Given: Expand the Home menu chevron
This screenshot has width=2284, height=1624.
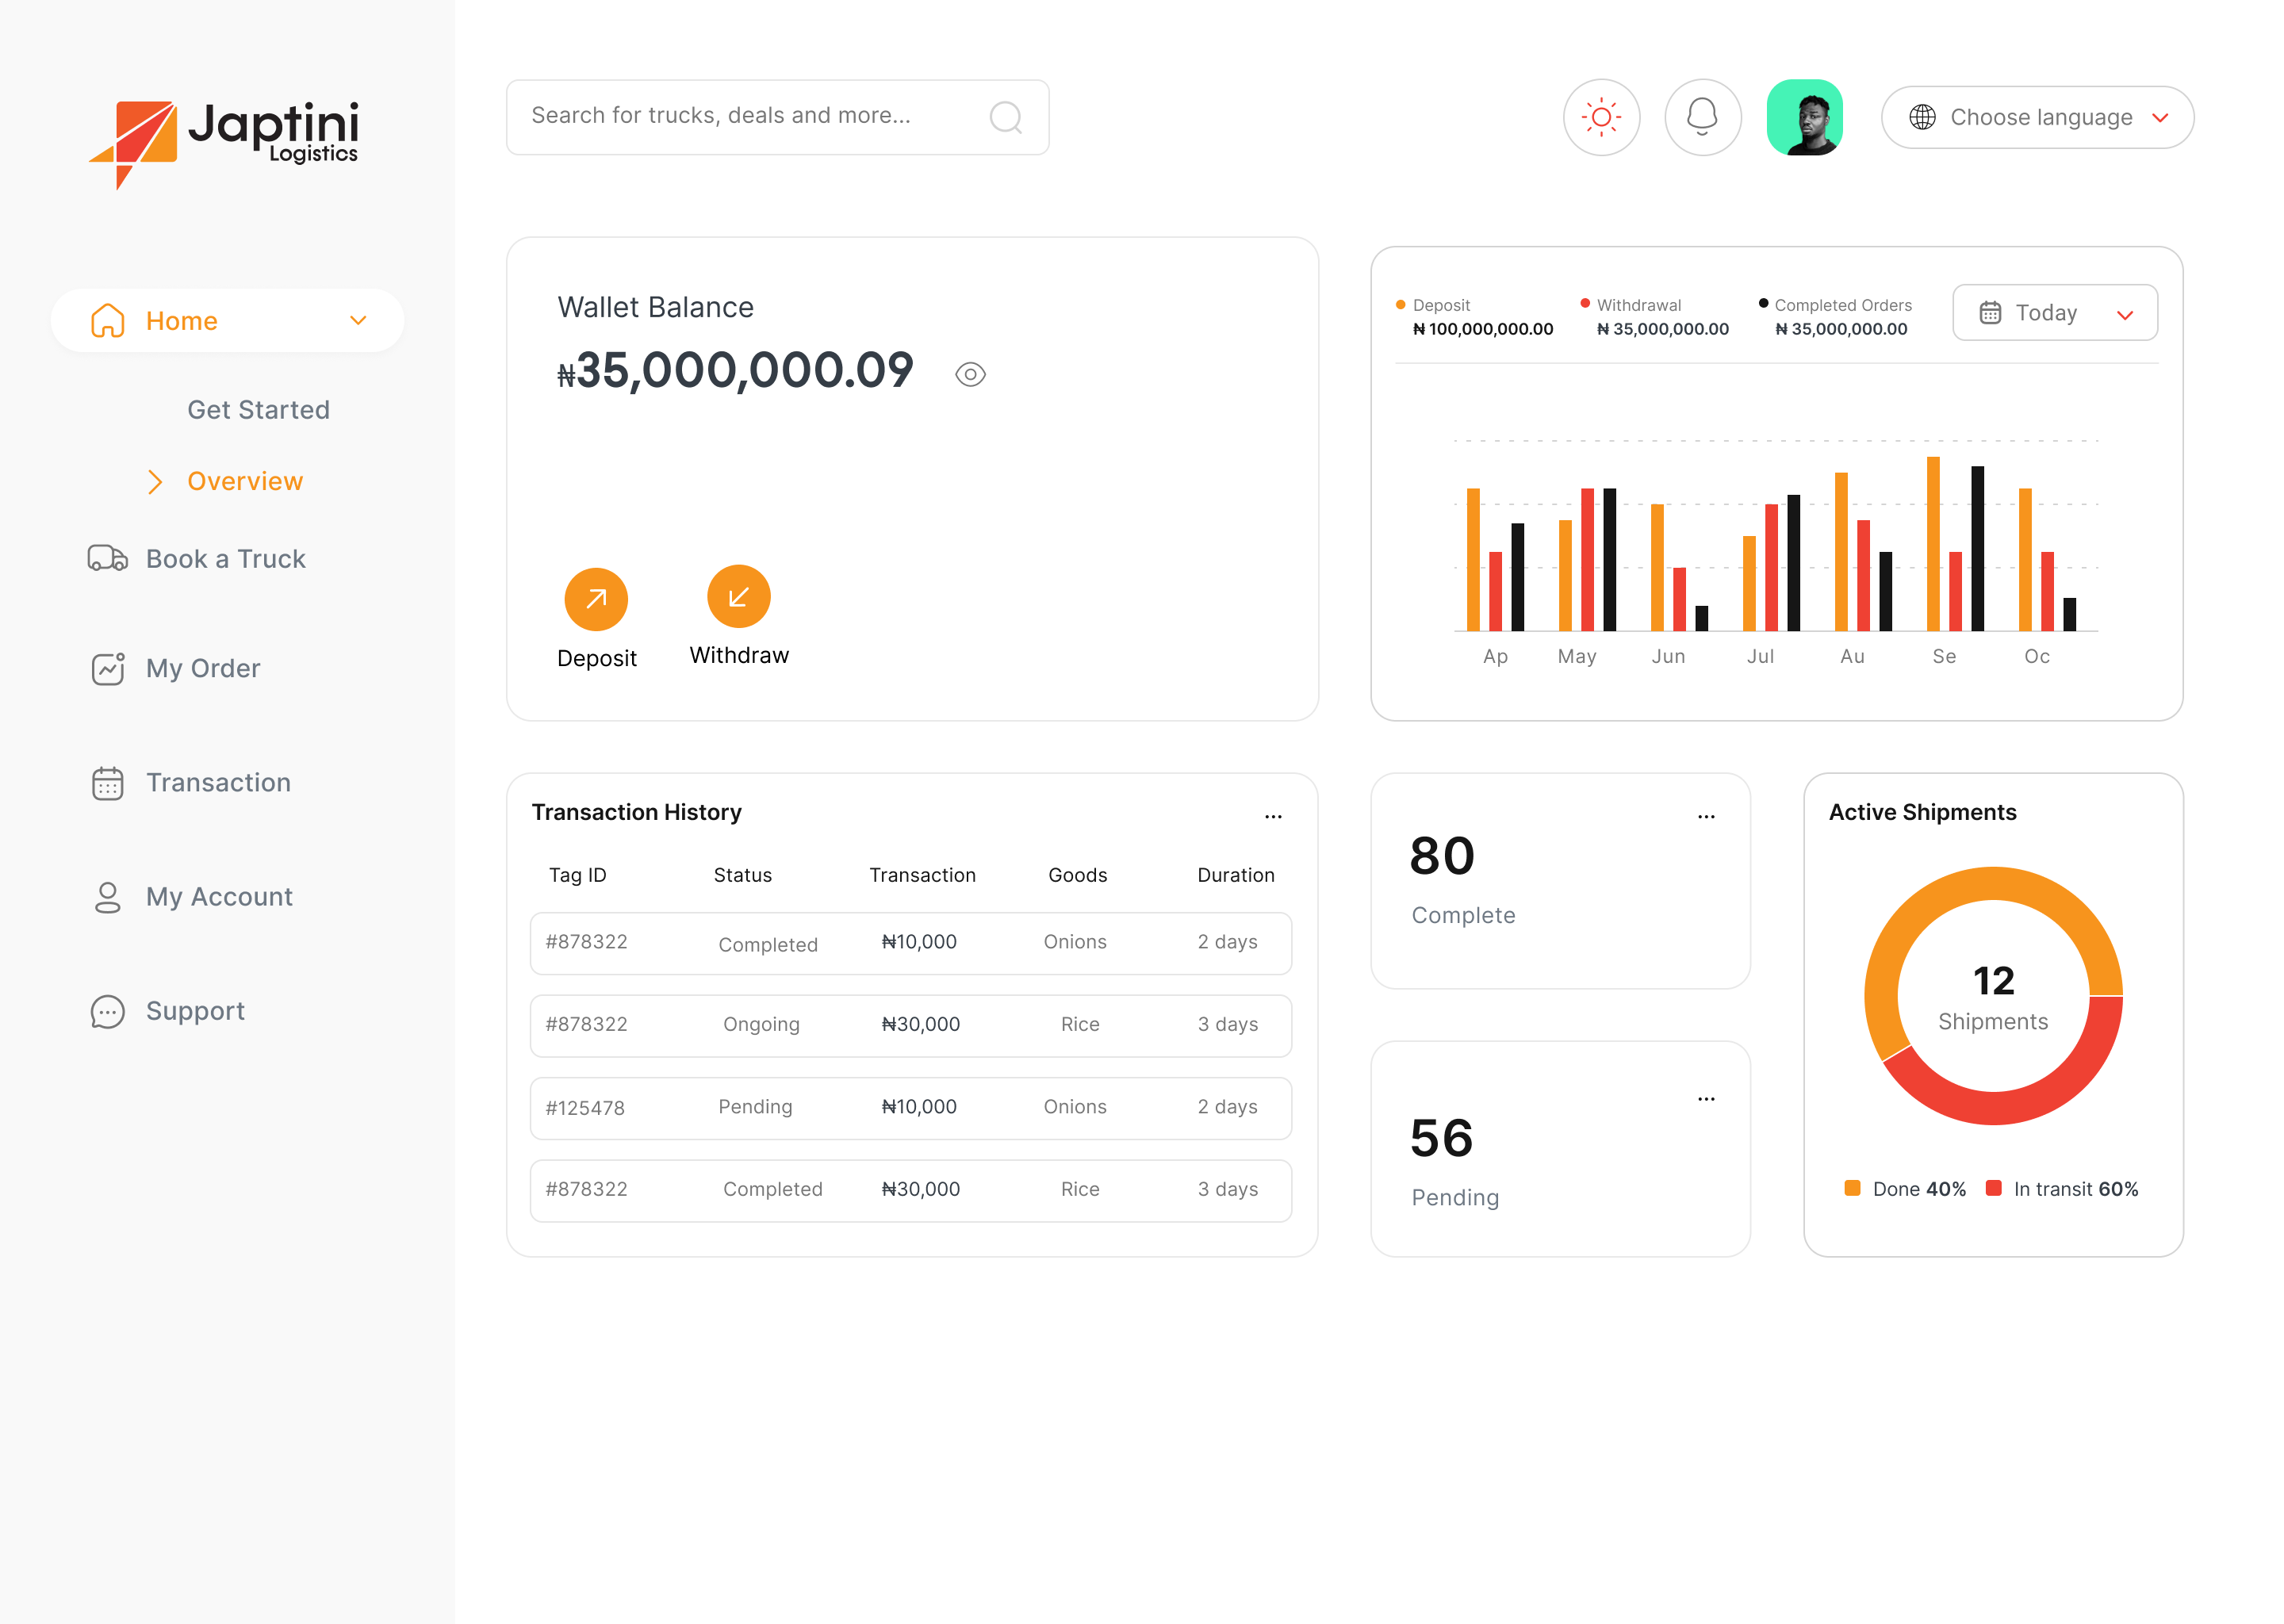Looking at the screenshot, I should 358,320.
